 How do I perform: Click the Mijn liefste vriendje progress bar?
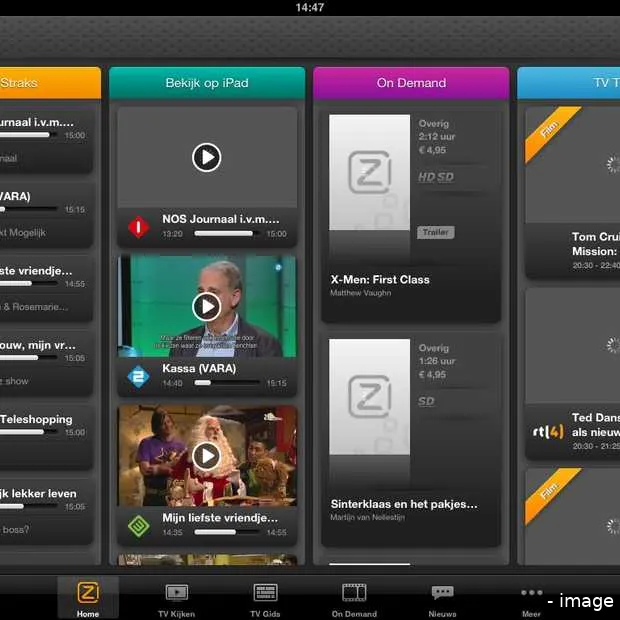(227, 532)
